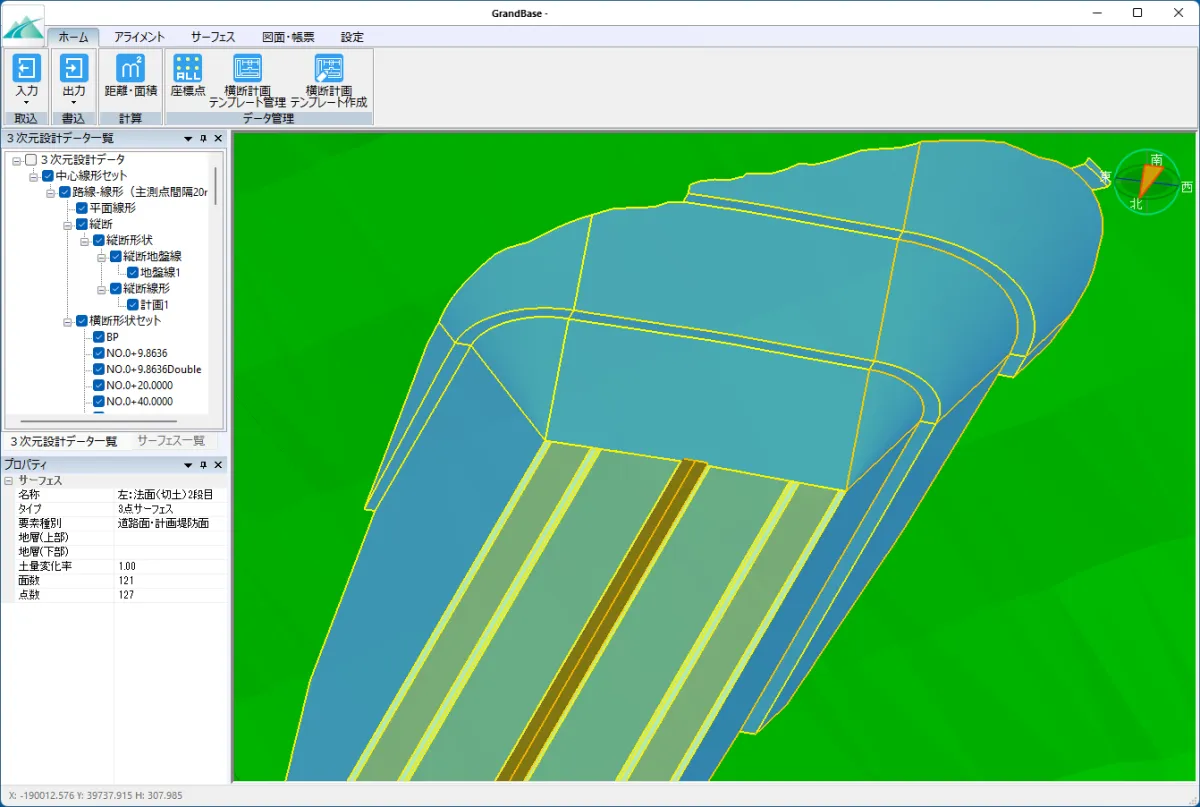Pin the 3次元設計データ一覧 panel
Screen dimensions: 1200x807
tap(203, 138)
